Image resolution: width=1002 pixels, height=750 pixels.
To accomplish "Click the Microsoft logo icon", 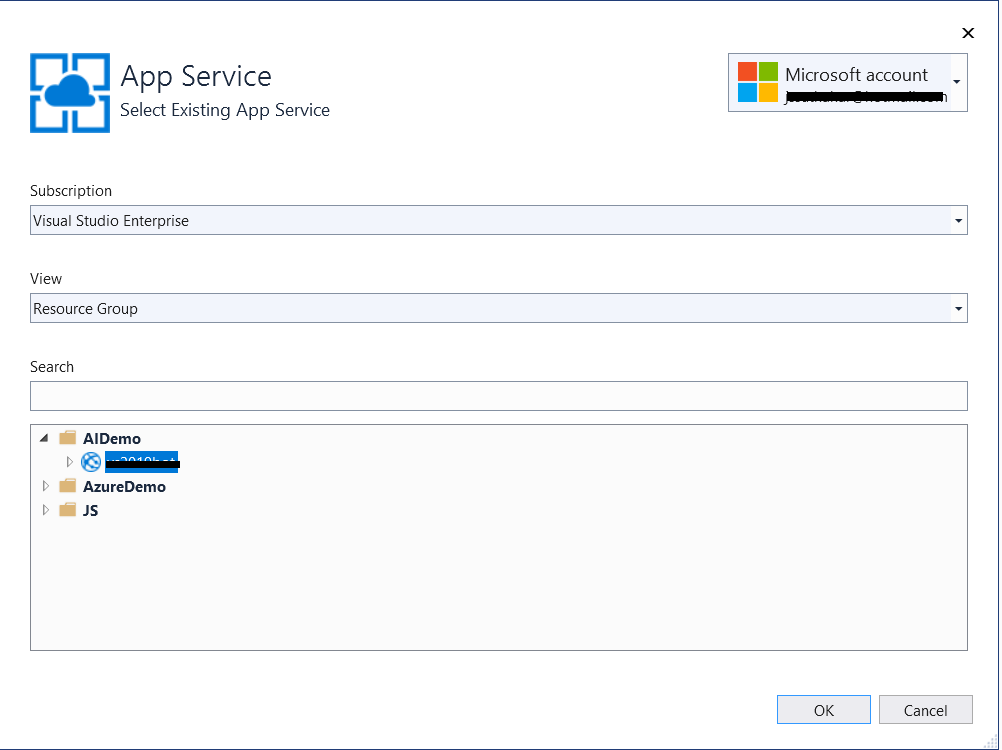I will [757, 82].
